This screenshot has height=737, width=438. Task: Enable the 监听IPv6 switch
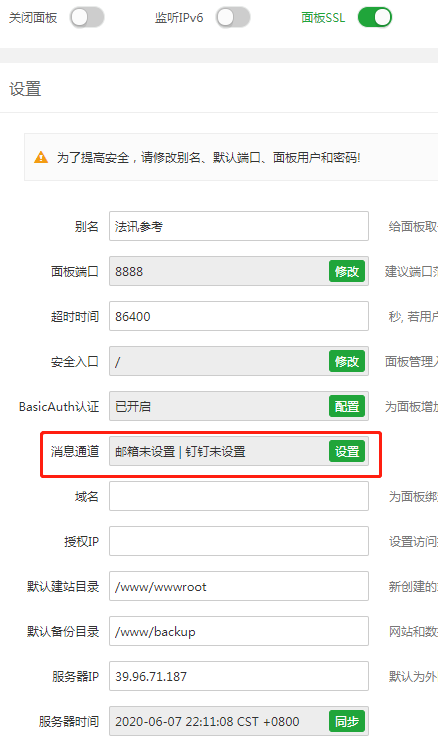(x=233, y=18)
